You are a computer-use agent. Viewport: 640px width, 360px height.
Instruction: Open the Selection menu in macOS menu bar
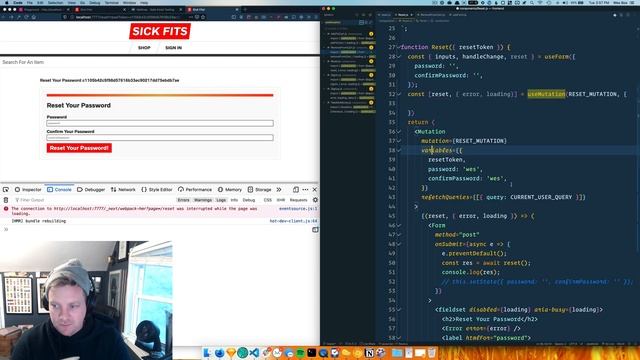click(56, 2)
